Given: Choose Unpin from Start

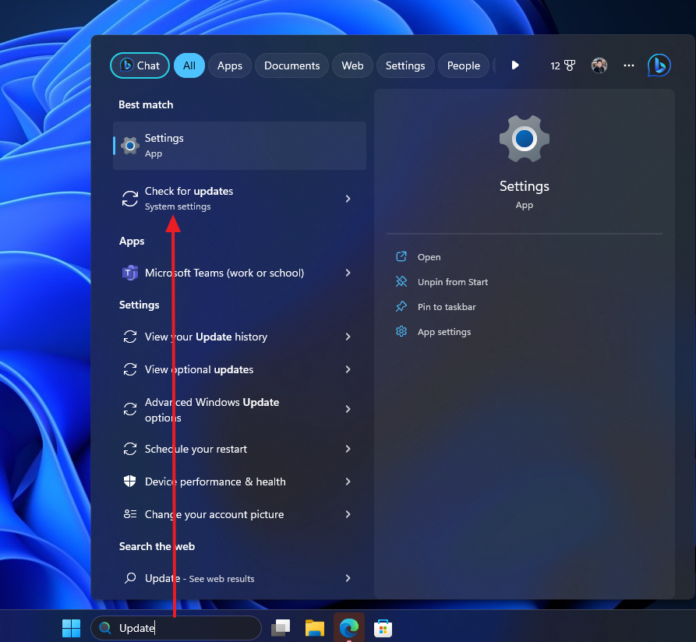Looking at the screenshot, I should coord(452,282).
